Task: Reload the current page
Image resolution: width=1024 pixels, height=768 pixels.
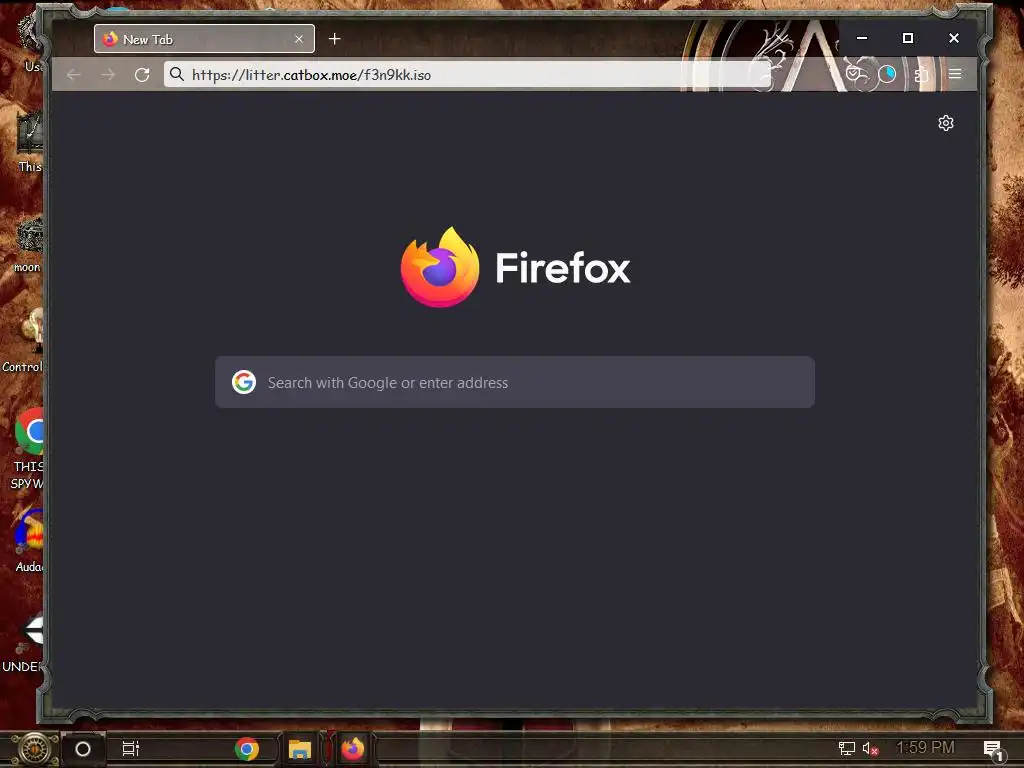Action: click(x=142, y=74)
